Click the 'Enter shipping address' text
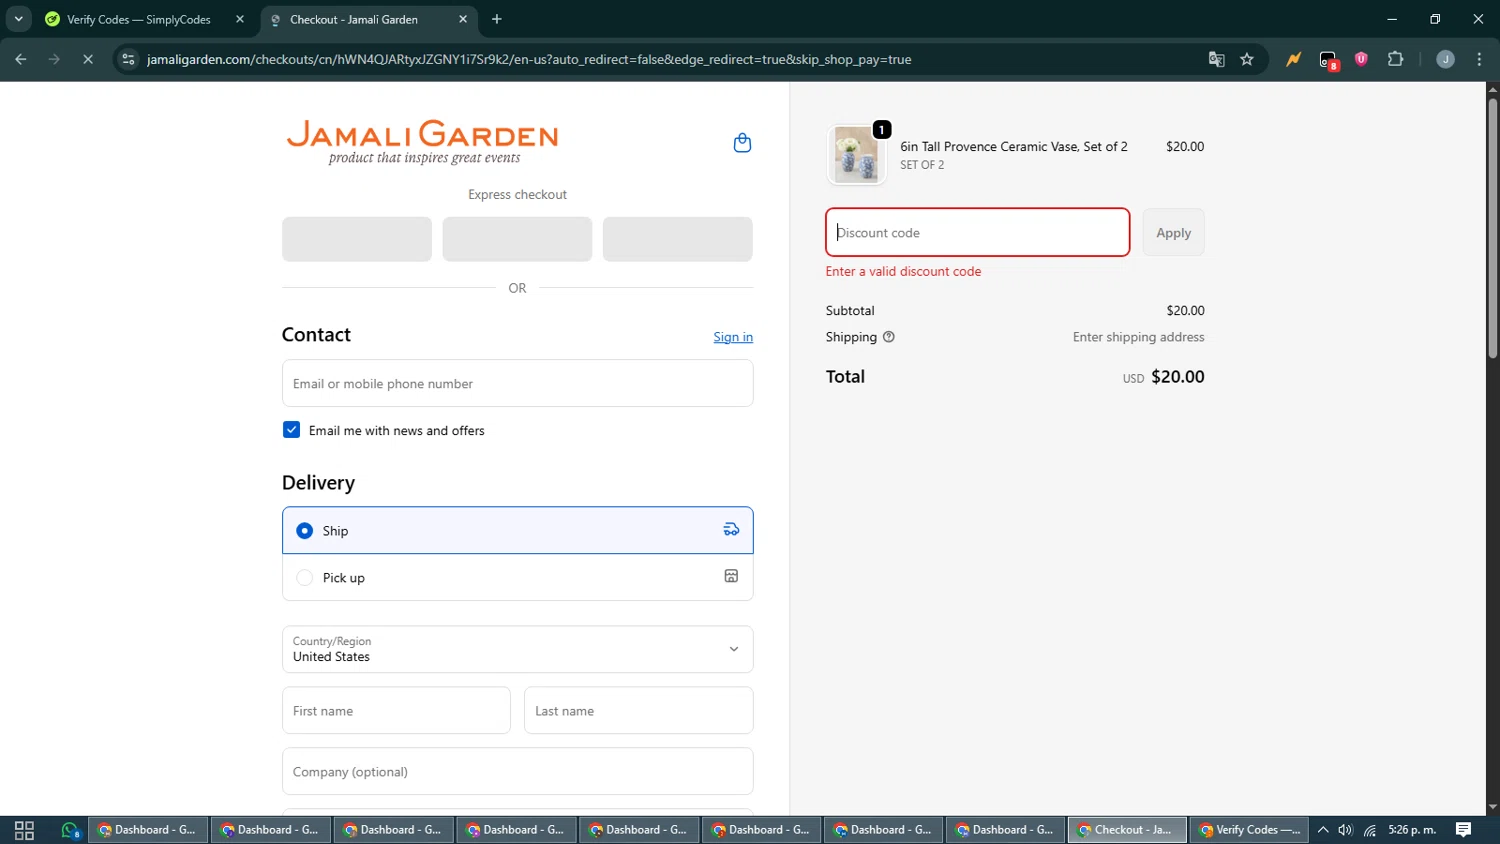Image resolution: width=1500 pixels, height=844 pixels. point(1138,337)
